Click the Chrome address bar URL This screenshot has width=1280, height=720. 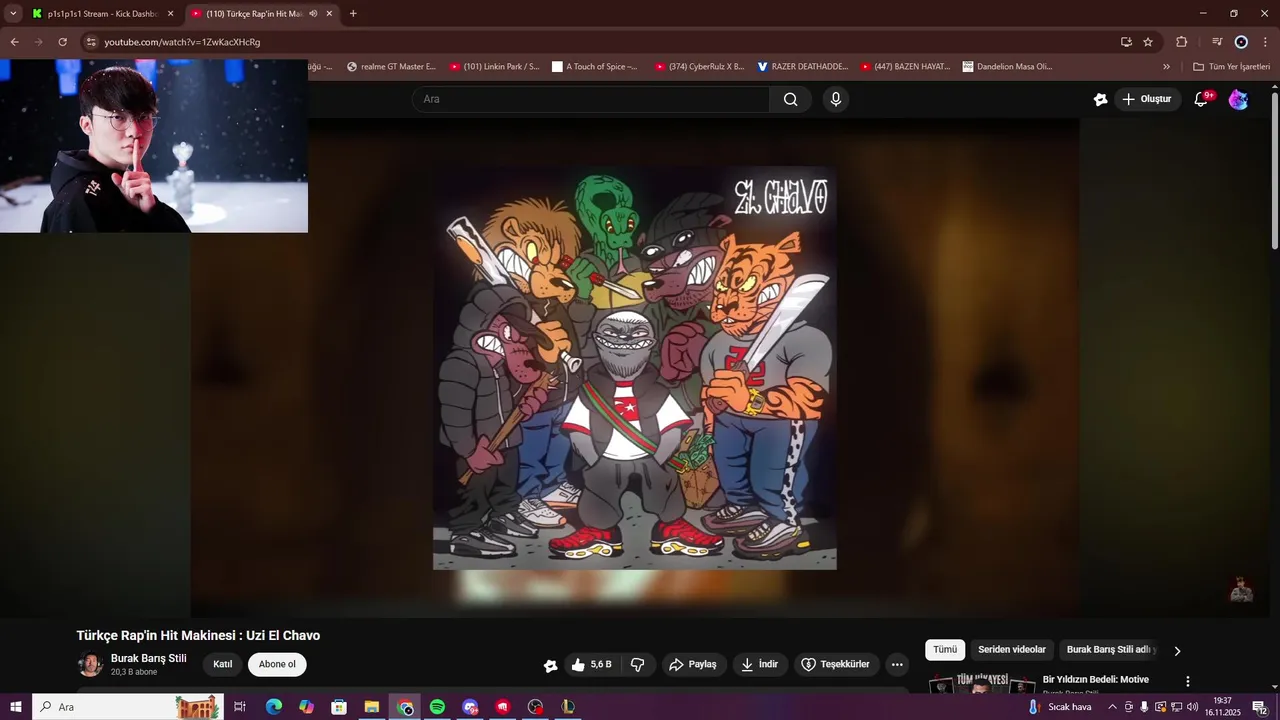pos(182,42)
